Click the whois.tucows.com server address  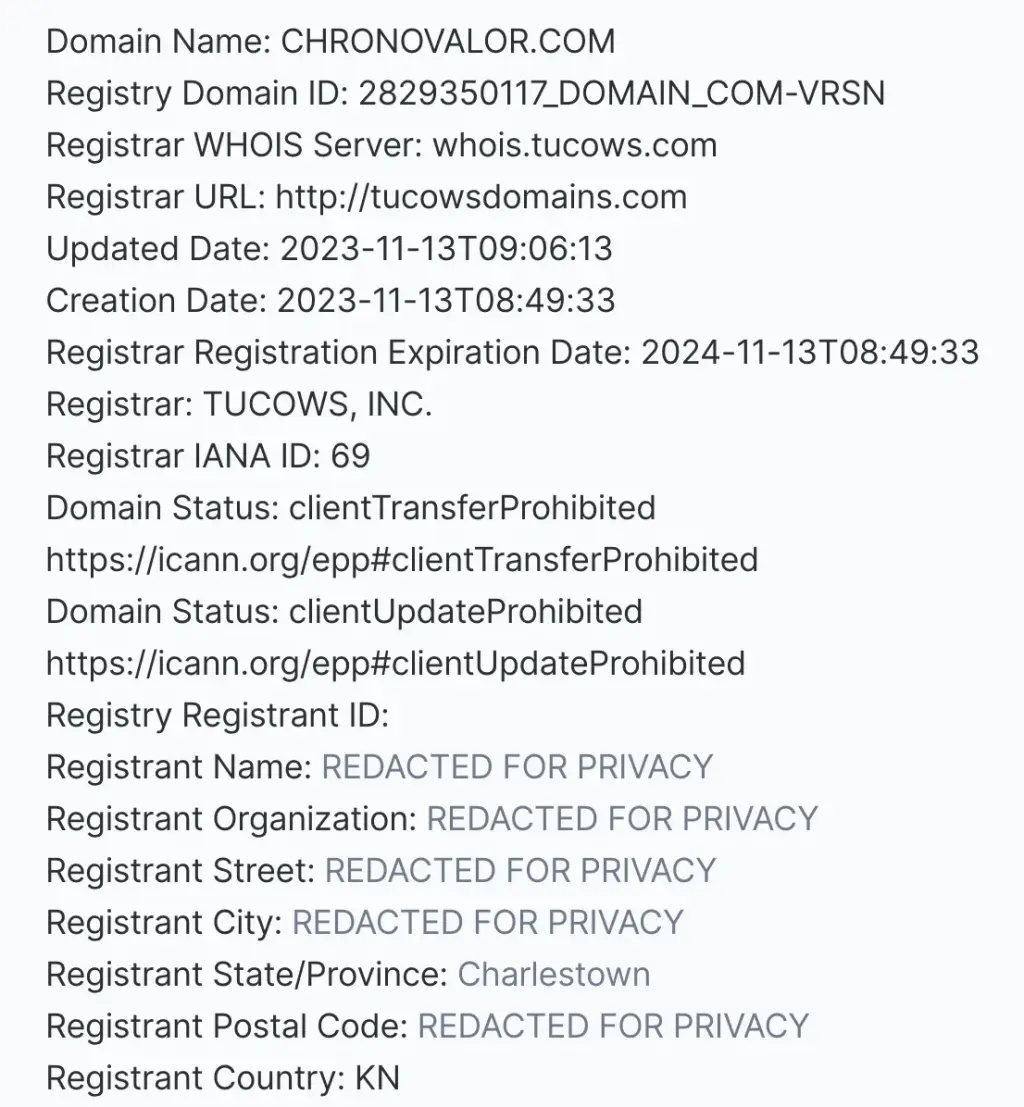(x=575, y=145)
